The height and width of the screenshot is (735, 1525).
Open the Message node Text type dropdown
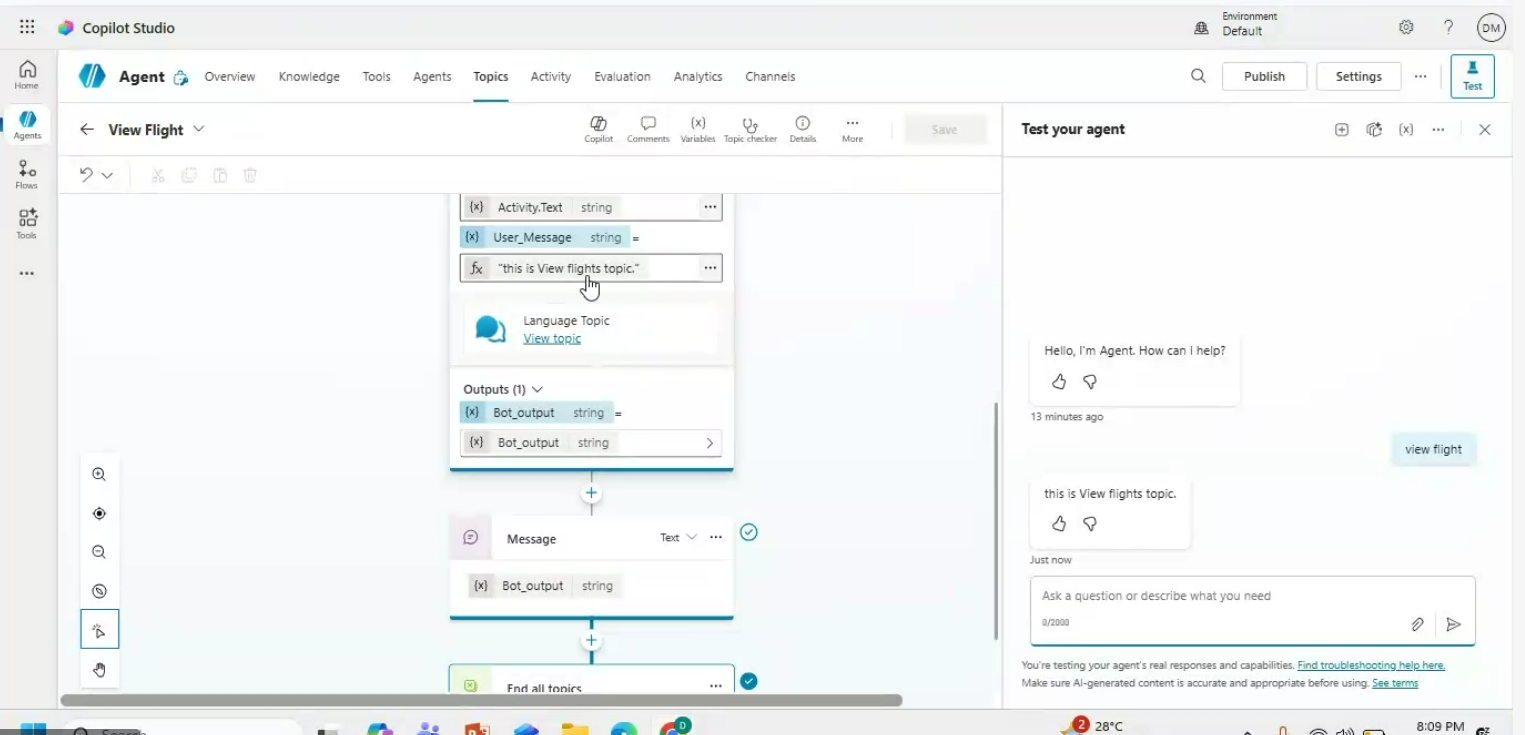678,538
